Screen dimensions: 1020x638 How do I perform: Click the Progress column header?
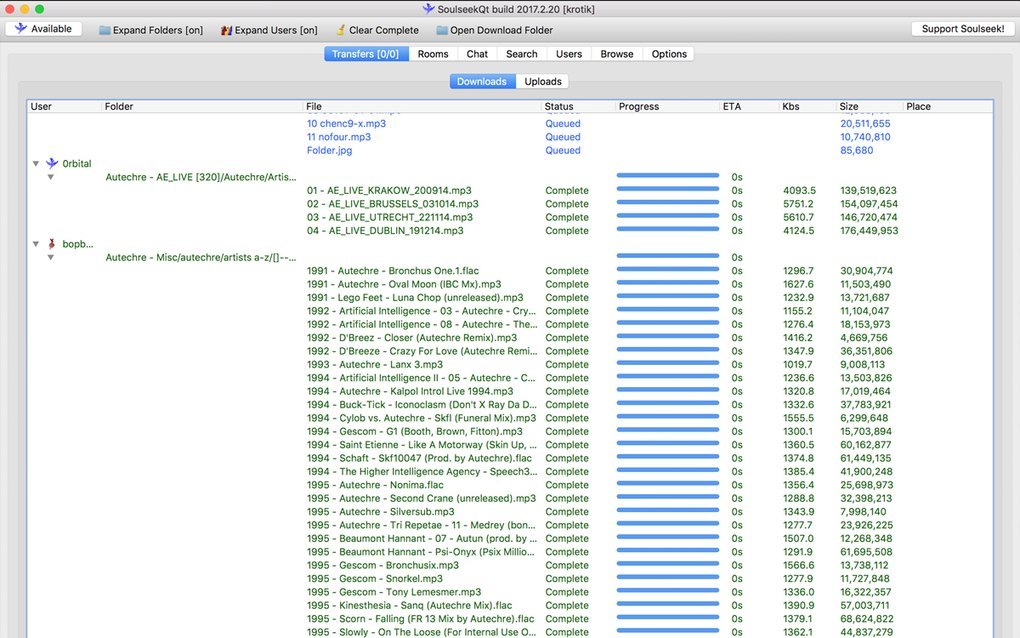pyautogui.click(x=667, y=107)
